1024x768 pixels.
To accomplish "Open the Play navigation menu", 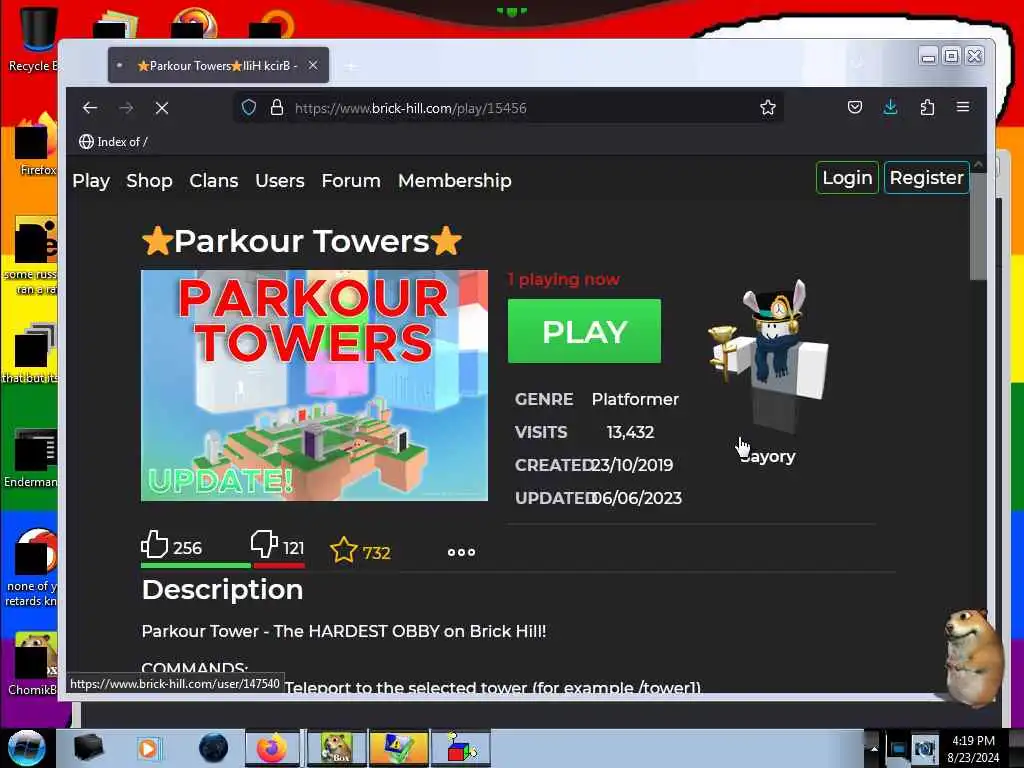I will click(91, 181).
